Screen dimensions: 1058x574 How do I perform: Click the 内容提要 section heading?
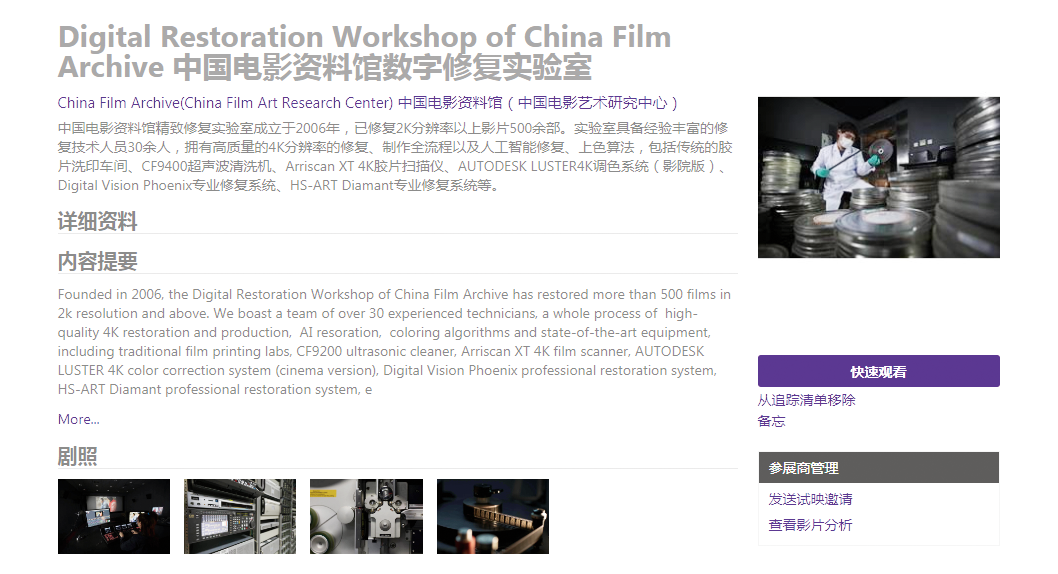(x=97, y=262)
